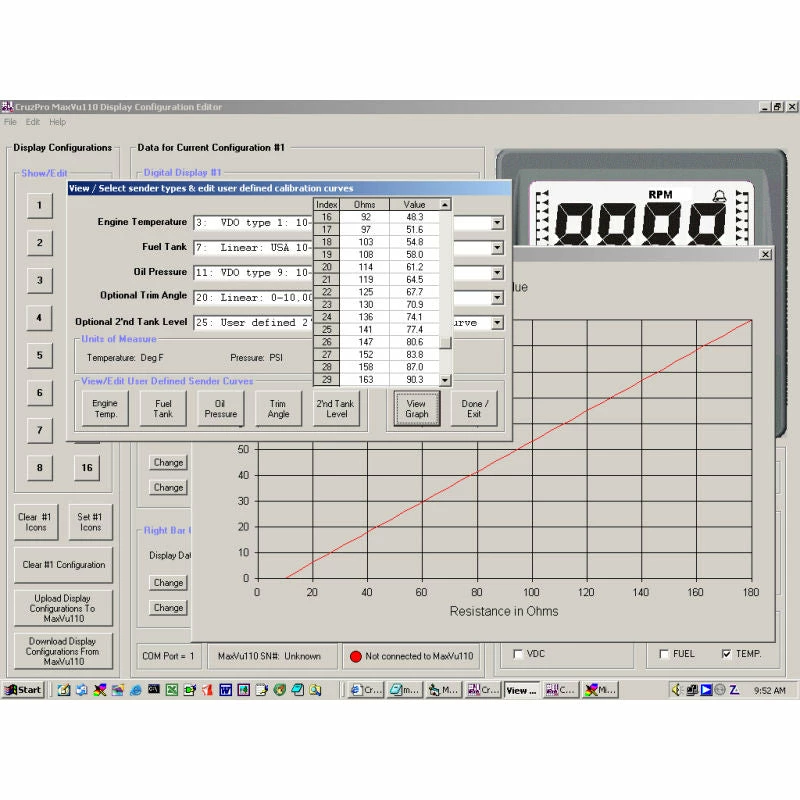Screen dimensions: 800x800
Task: Open the Fuel Tank sender dropdown
Action: [x=497, y=247]
